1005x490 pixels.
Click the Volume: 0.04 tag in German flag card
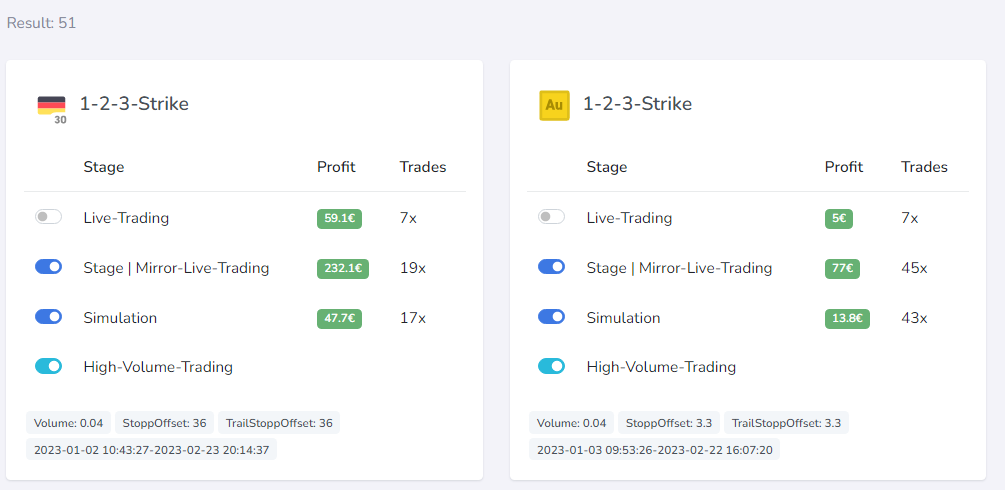[x=69, y=423]
